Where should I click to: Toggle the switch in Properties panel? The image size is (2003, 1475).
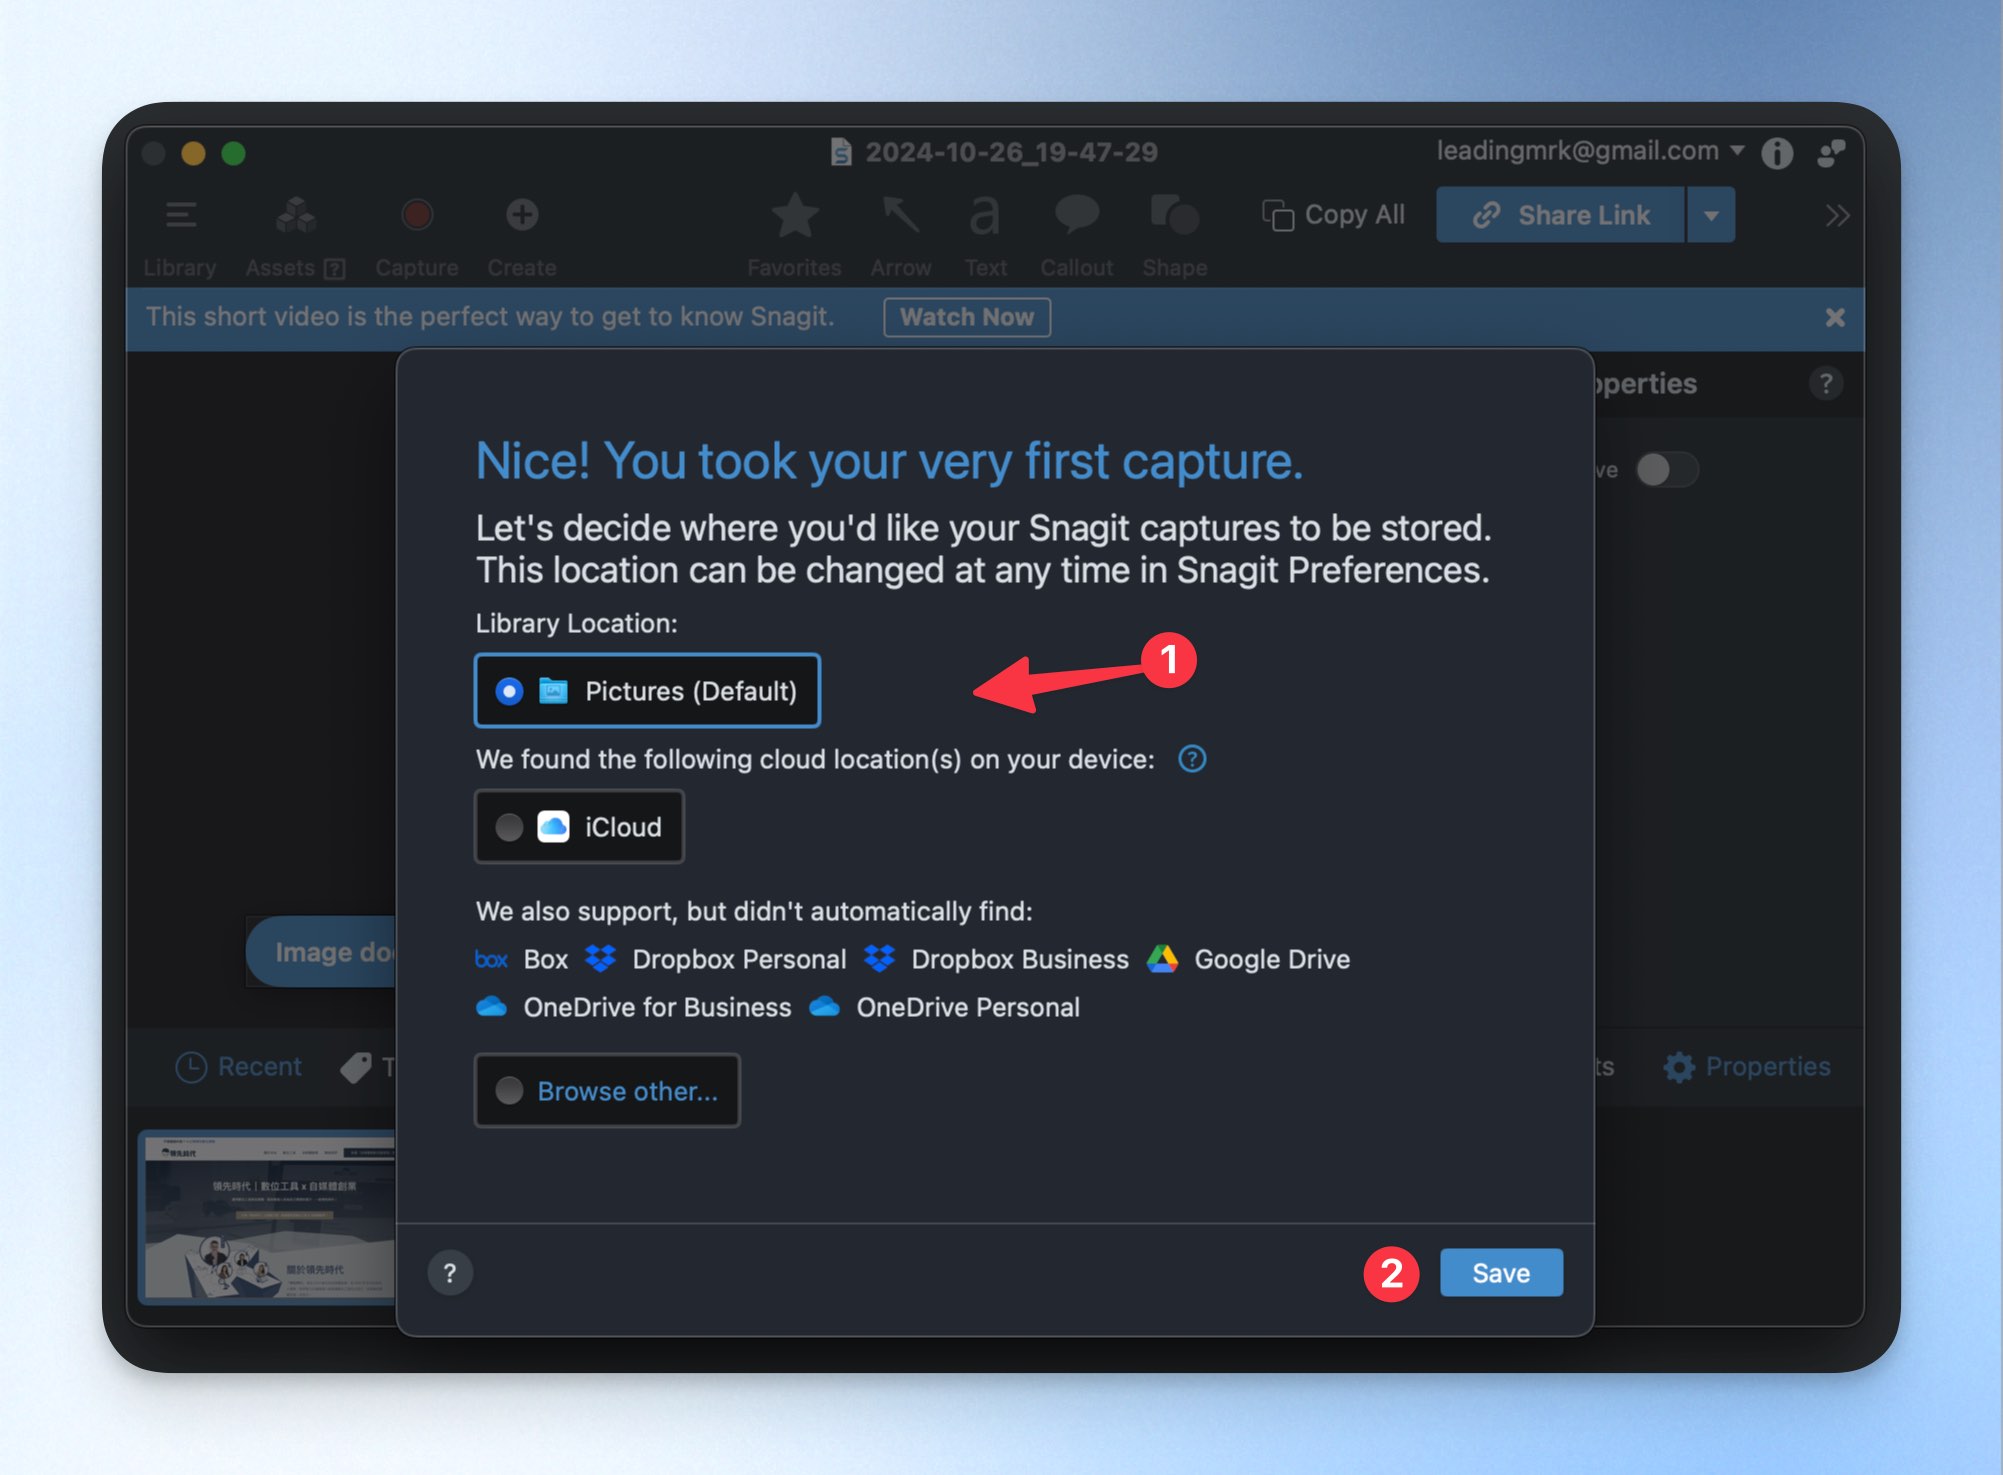point(1666,469)
